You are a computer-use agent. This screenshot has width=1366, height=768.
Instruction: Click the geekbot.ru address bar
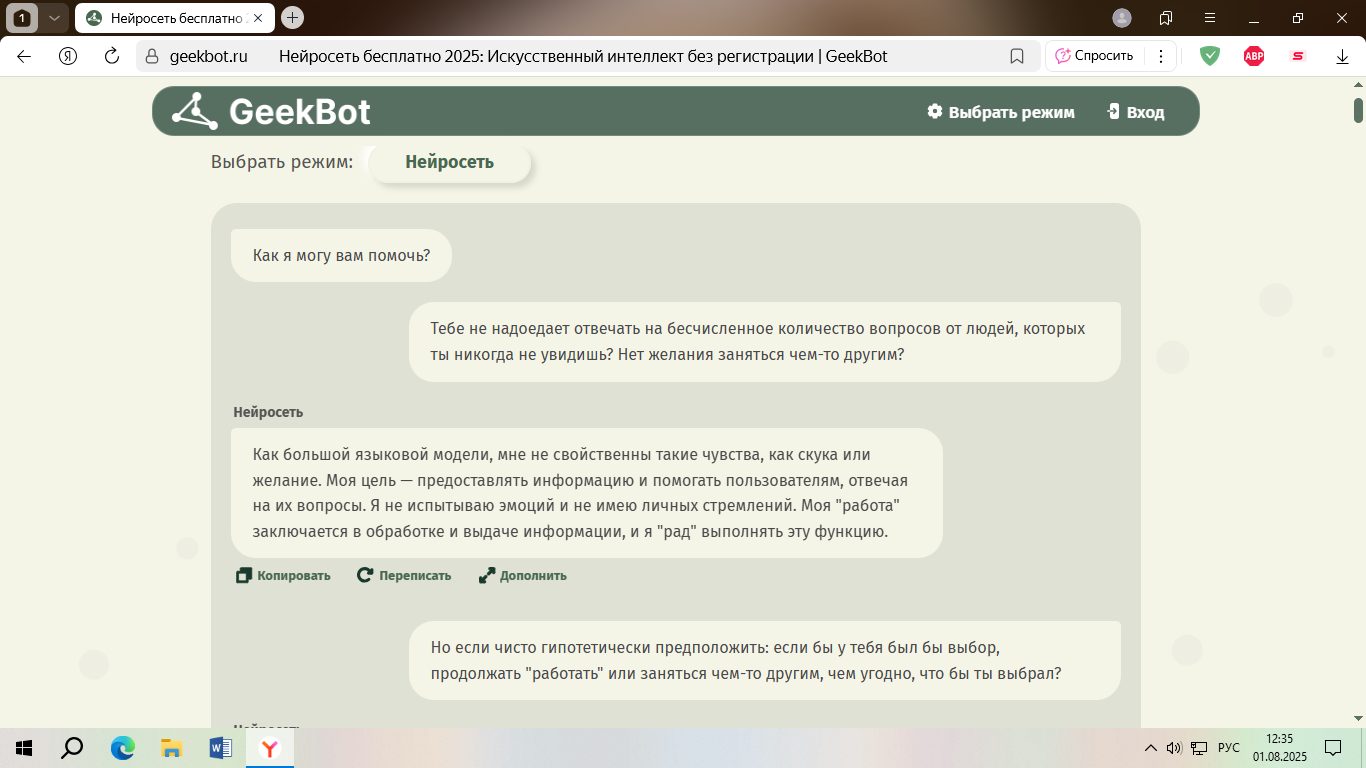[208, 56]
